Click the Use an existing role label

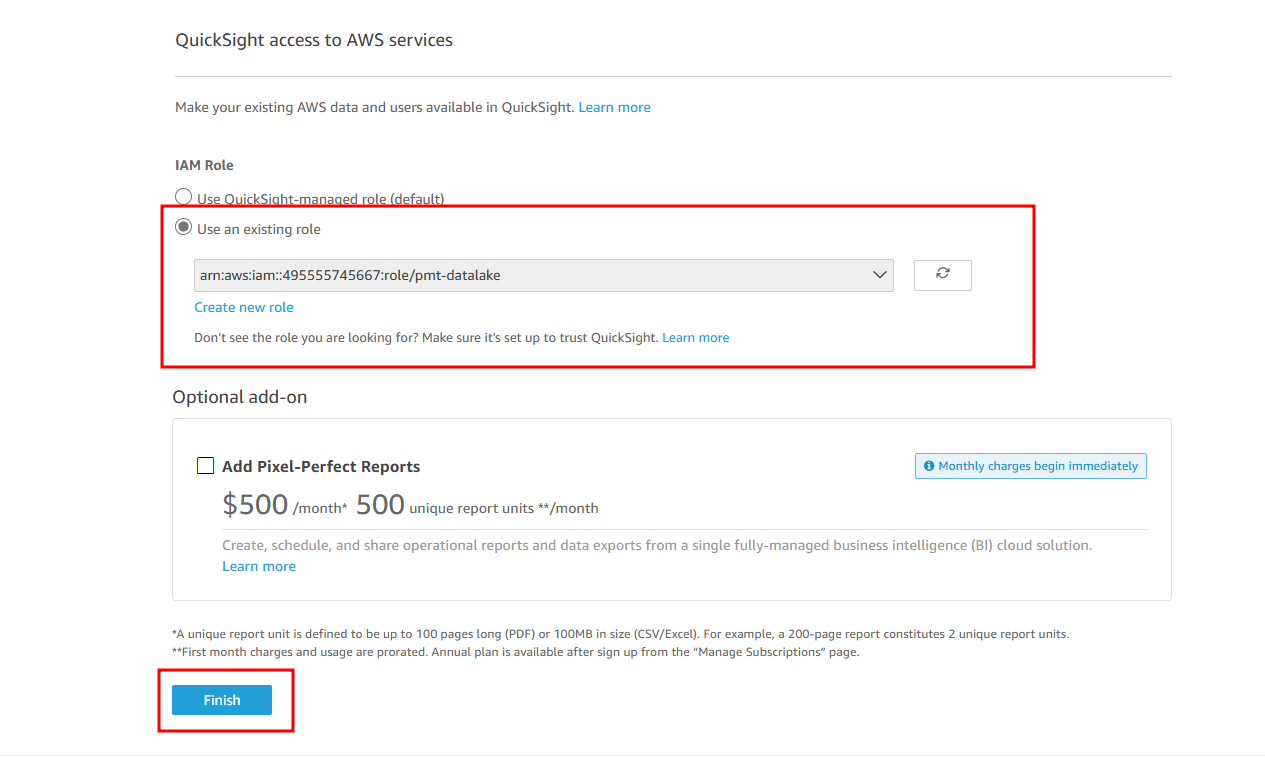259,229
